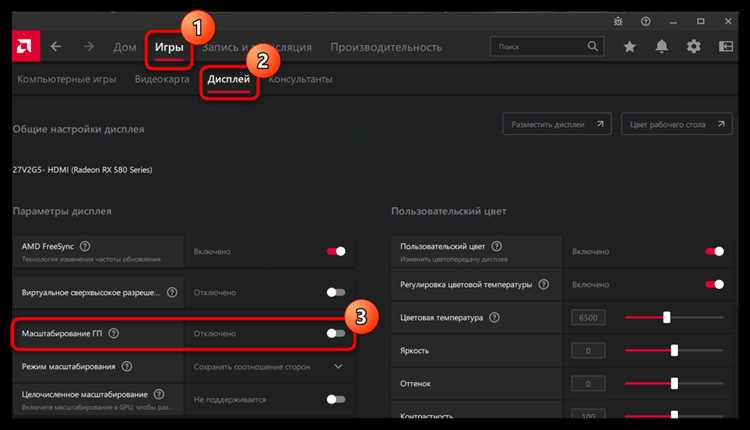Open the Дом tab

click(125, 47)
